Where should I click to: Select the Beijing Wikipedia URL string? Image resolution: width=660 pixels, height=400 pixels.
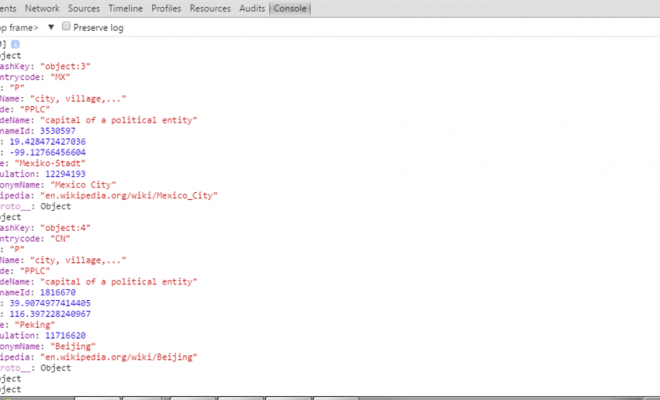(119, 357)
